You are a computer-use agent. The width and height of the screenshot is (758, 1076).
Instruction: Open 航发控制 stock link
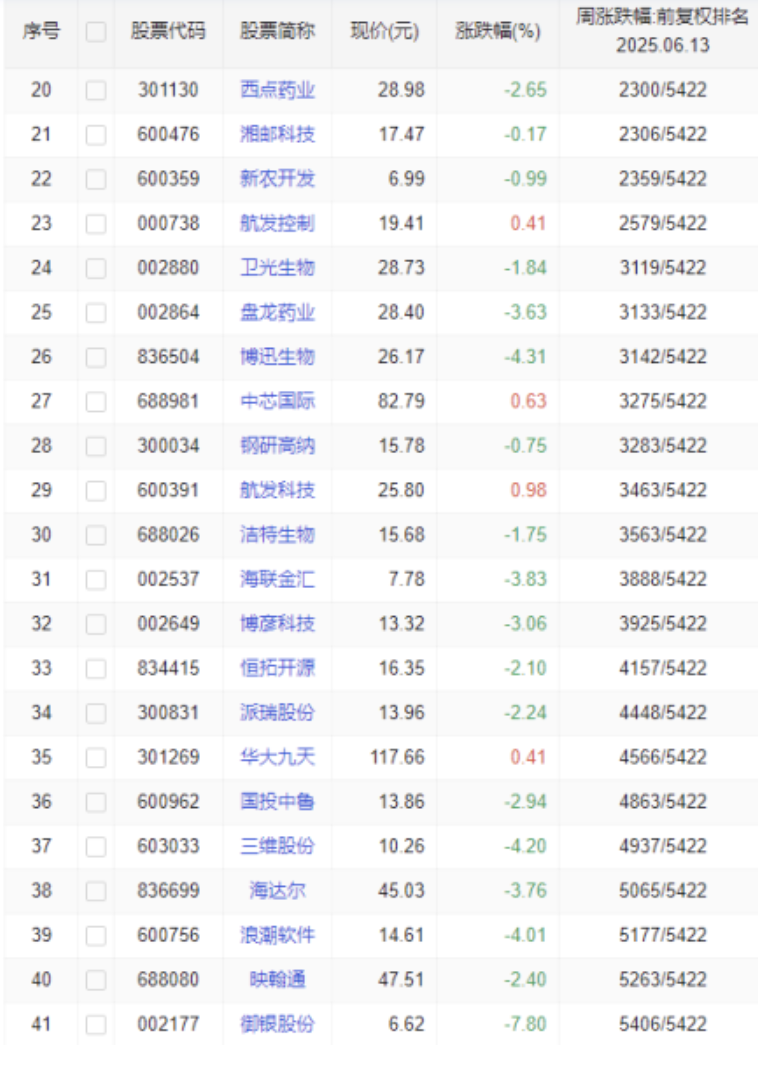(x=277, y=223)
